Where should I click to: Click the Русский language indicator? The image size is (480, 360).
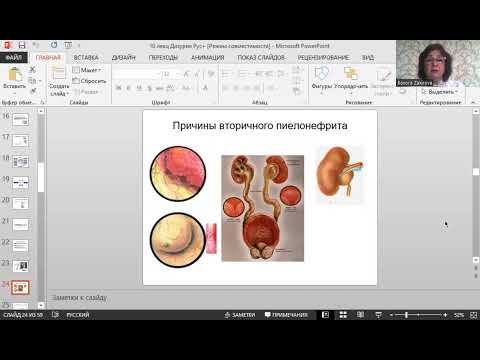[78, 315]
